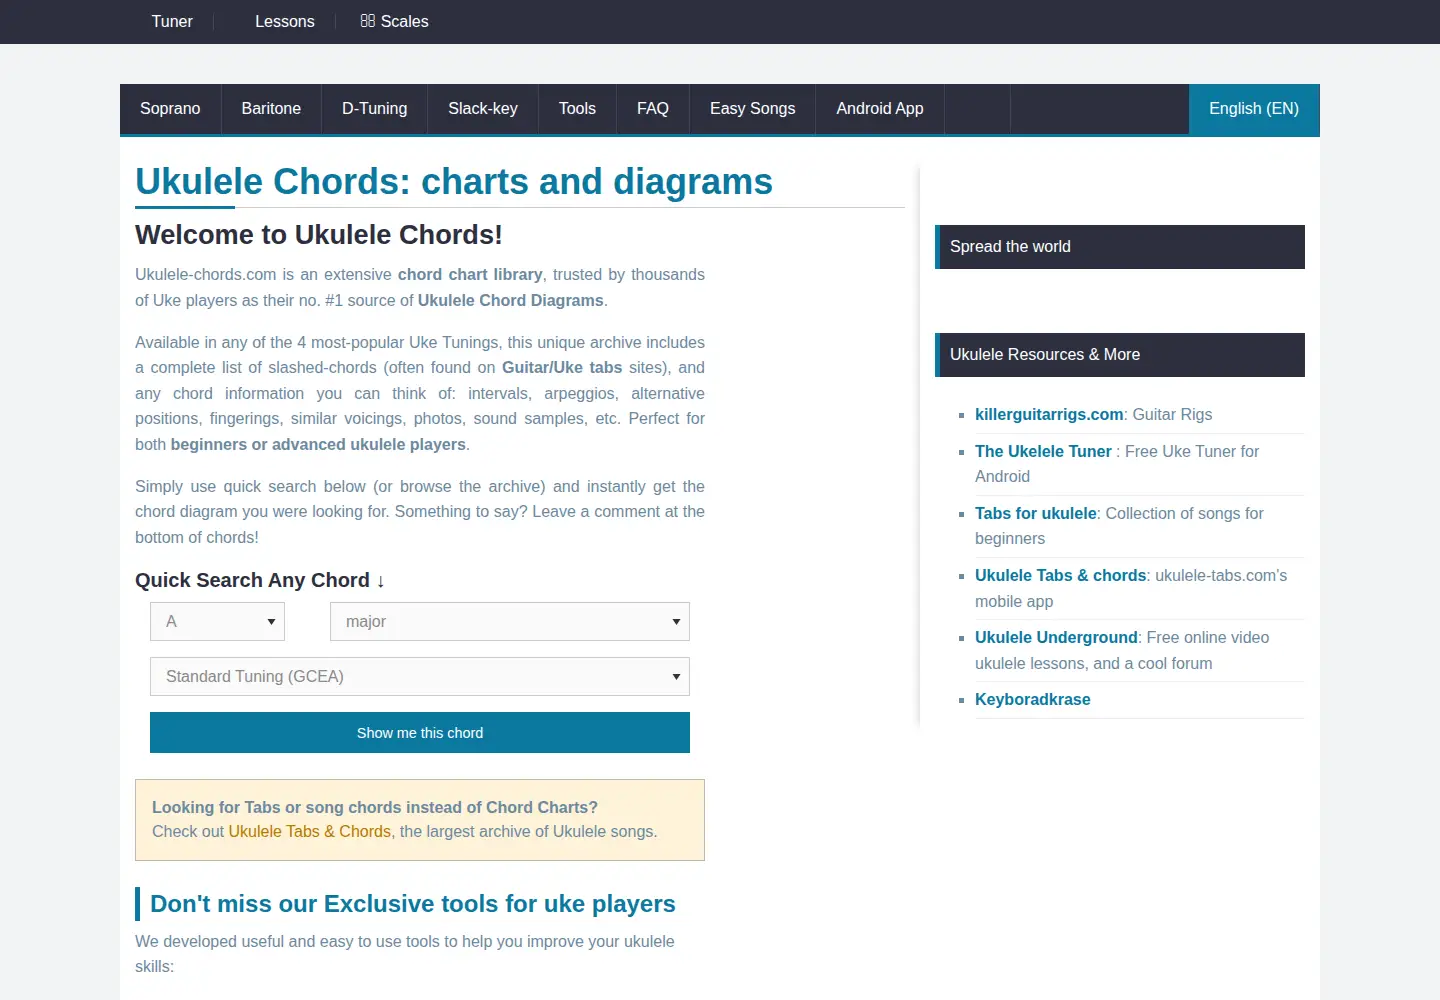This screenshot has width=1440, height=1000.
Task: Click the Ukulele Chords: charts and diagrams title
Action: [454, 182]
